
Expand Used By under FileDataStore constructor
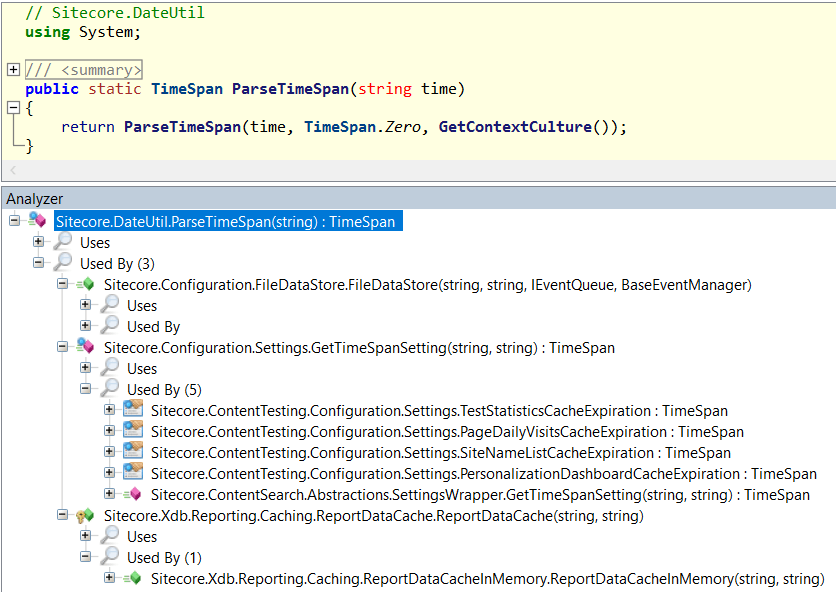pyautogui.click(x=86, y=326)
